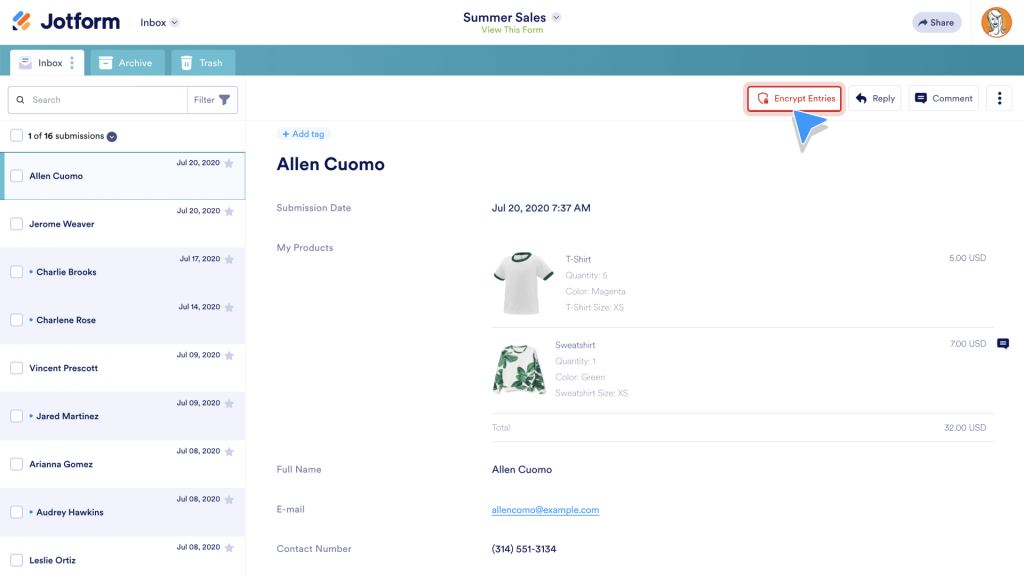This screenshot has height=576, width=1024.
Task: Click the Encrypt Entries shield icon
Action: pos(761,98)
